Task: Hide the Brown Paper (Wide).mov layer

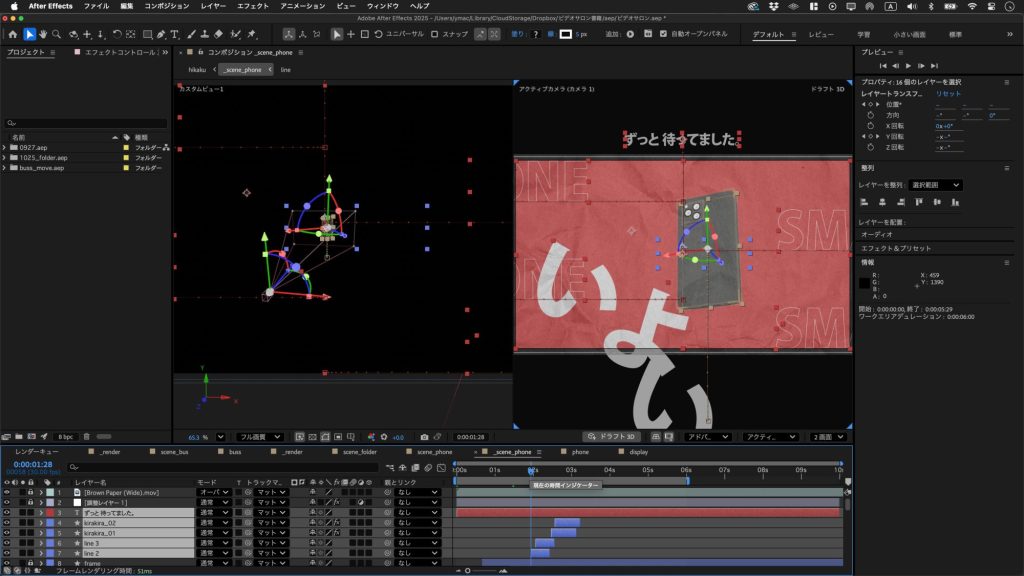Action: 7,493
